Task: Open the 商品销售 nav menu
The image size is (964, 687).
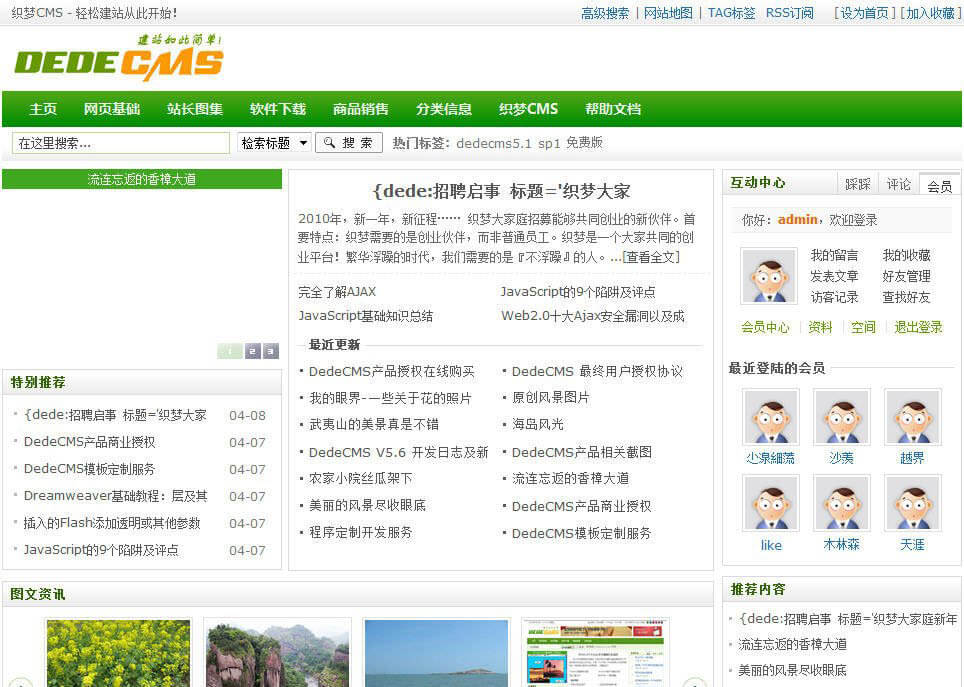Action: click(x=361, y=109)
